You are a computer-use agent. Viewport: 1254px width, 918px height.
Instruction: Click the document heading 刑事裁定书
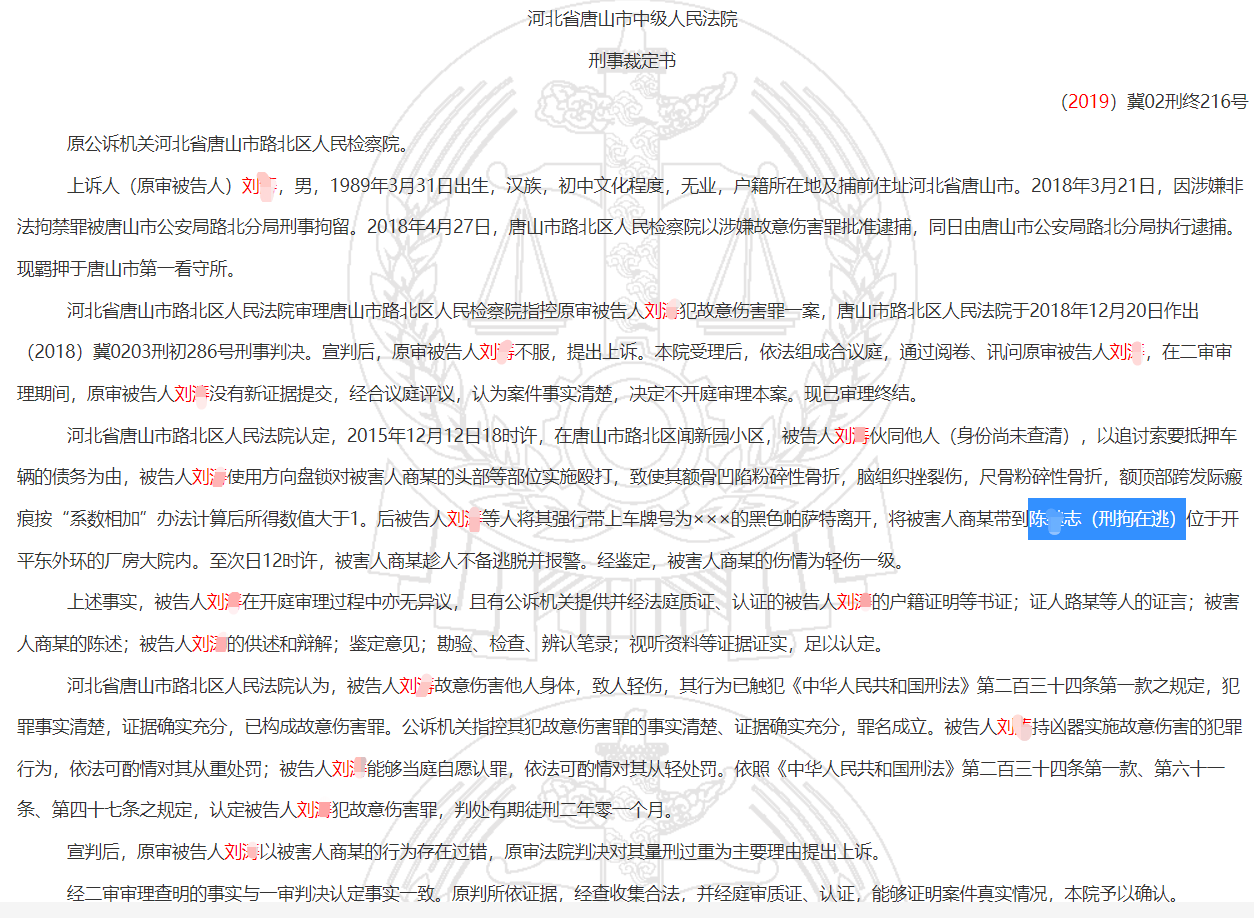click(x=627, y=60)
